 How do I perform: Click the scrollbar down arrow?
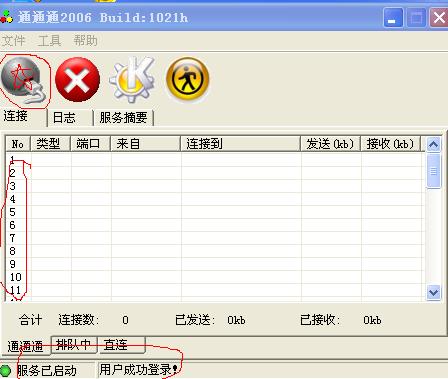(x=433, y=293)
